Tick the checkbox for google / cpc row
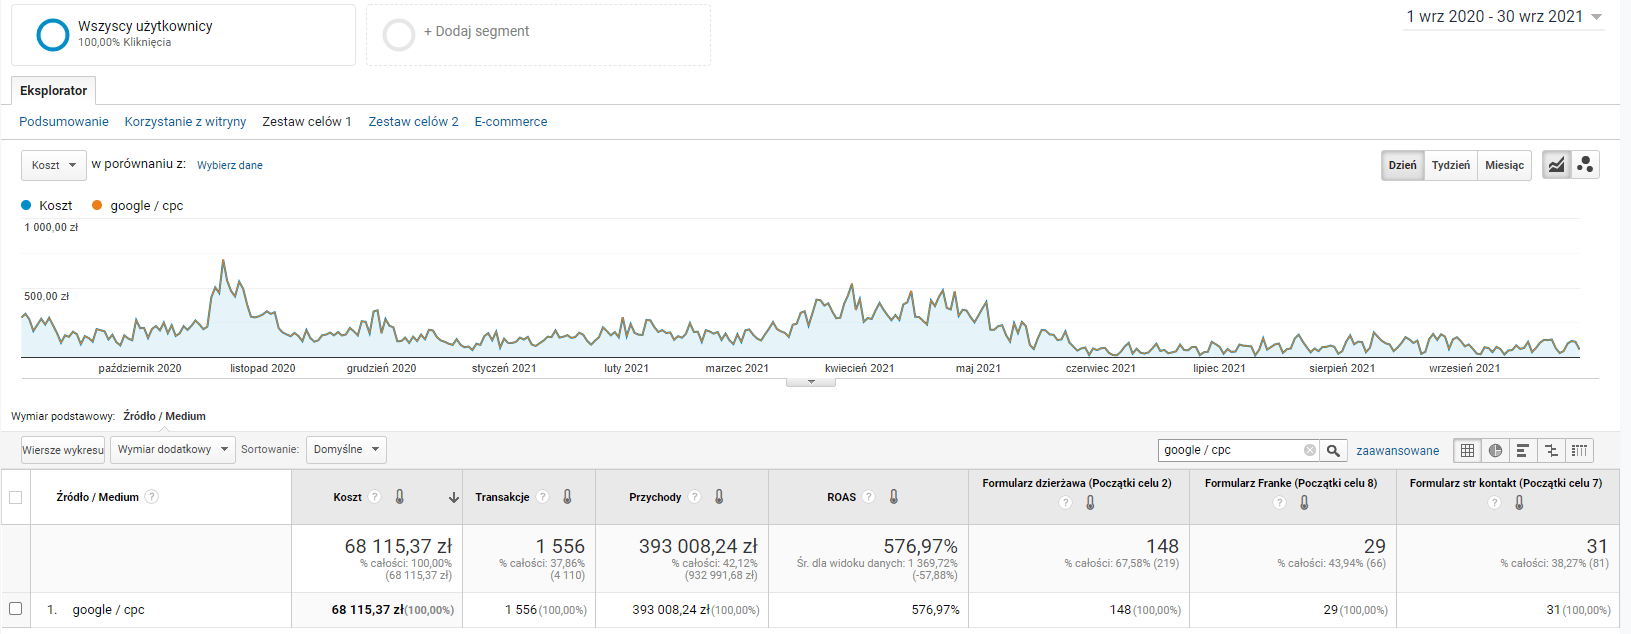The height and width of the screenshot is (634, 1631). [x=15, y=609]
